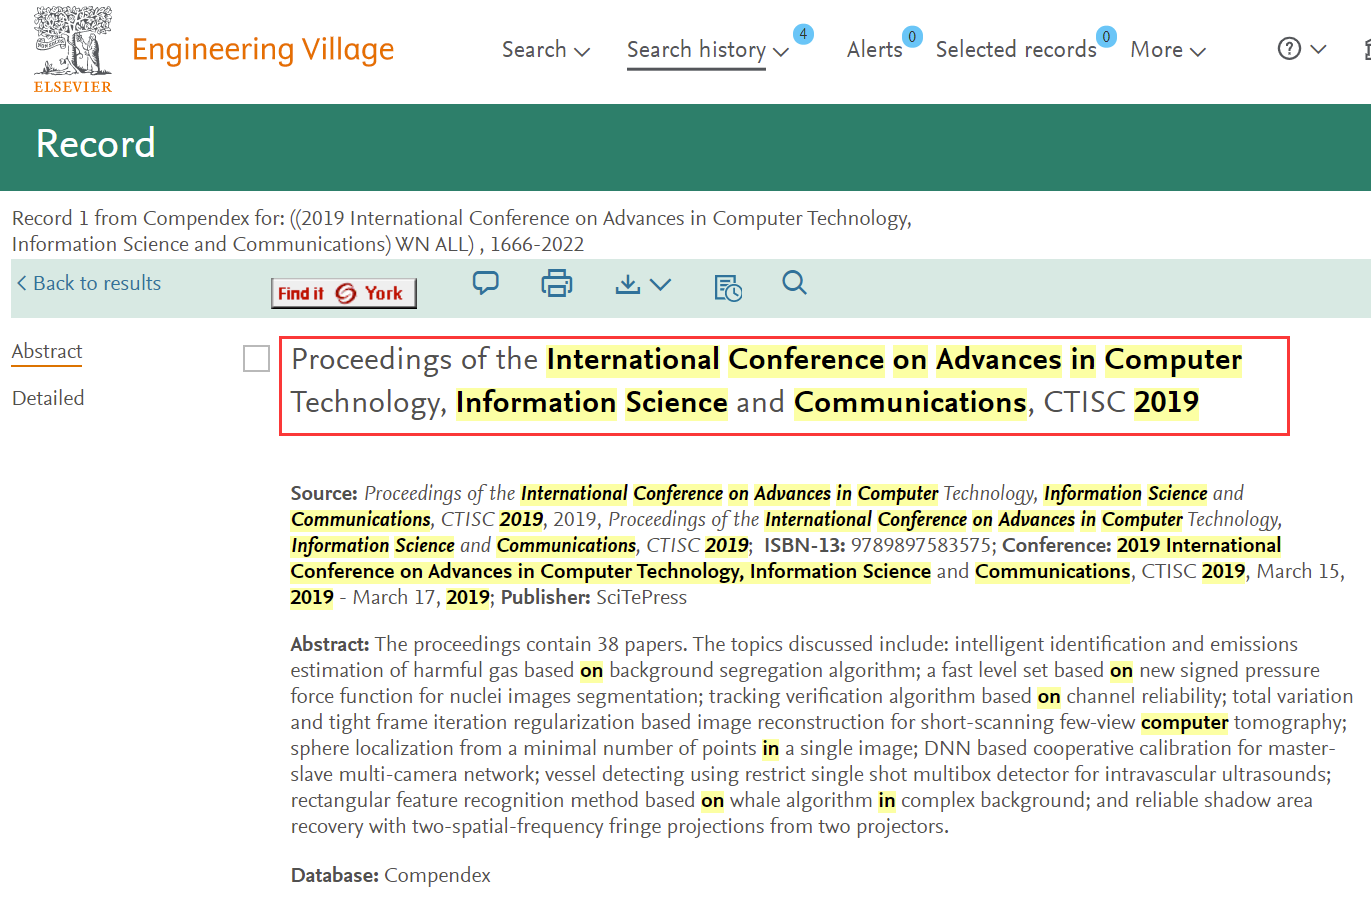The width and height of the screenshot is (1371, 915).
Task: Click the publisher name SciTePress
Action: point(642,597)
